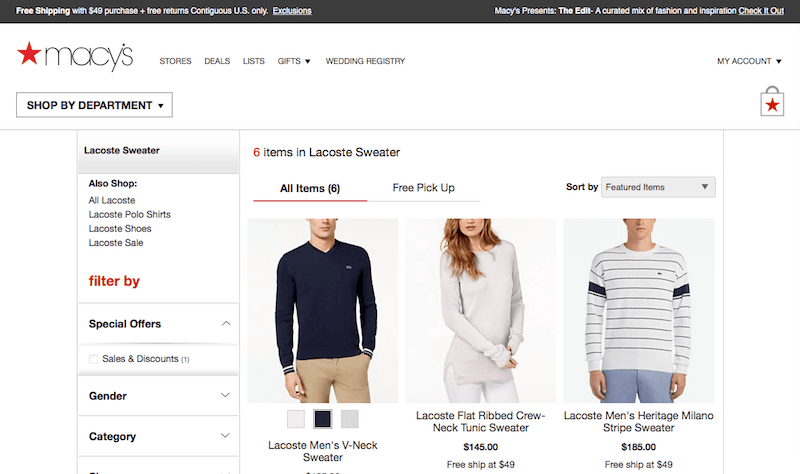Open Wedding Registry page

pos(365,61)
